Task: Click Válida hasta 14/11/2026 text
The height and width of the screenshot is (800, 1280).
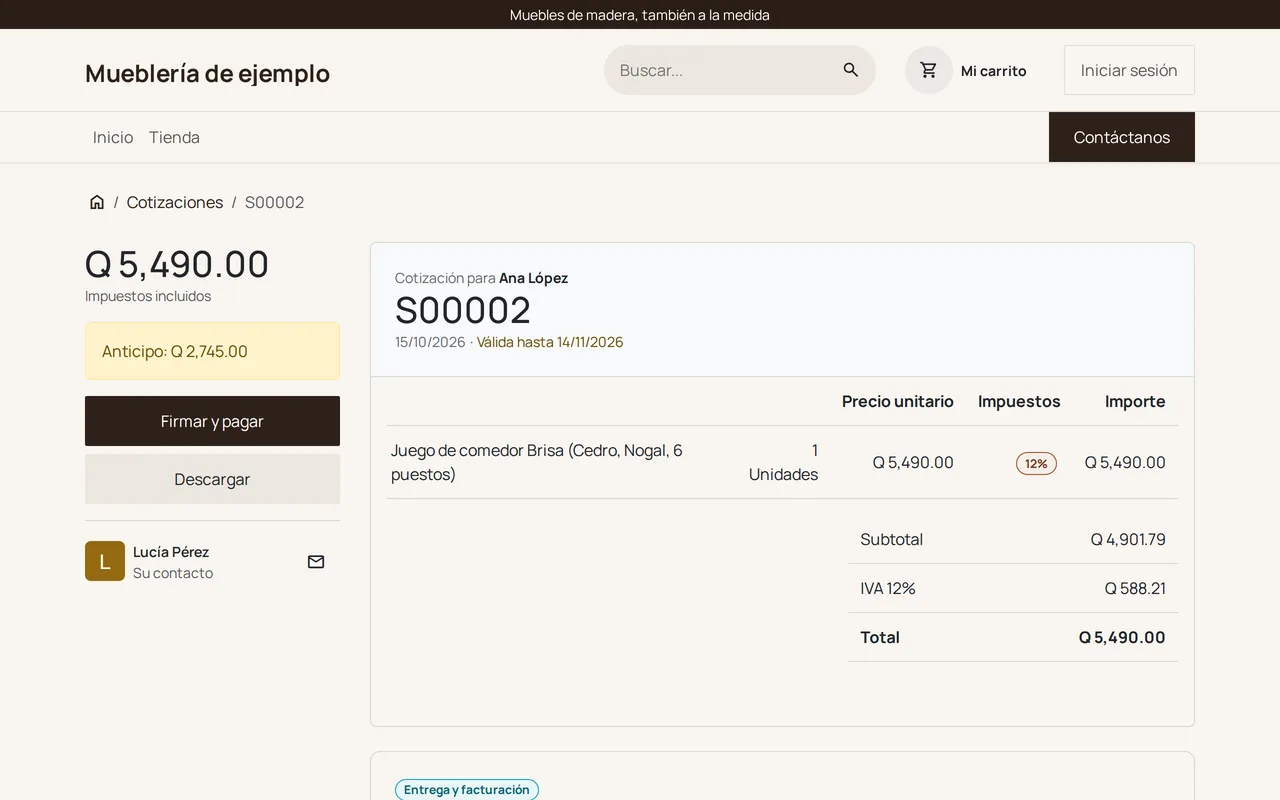Action: (550, 342)
